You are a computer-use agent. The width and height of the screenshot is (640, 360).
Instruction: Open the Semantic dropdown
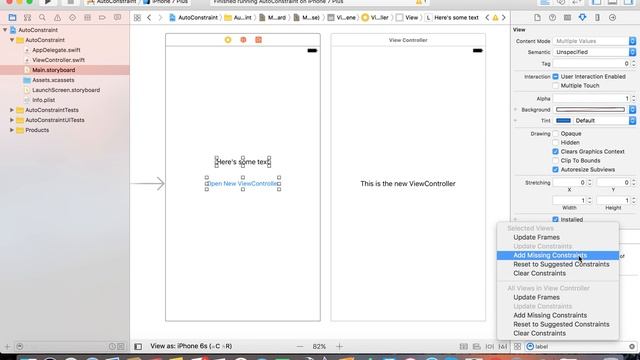[594, 52]
